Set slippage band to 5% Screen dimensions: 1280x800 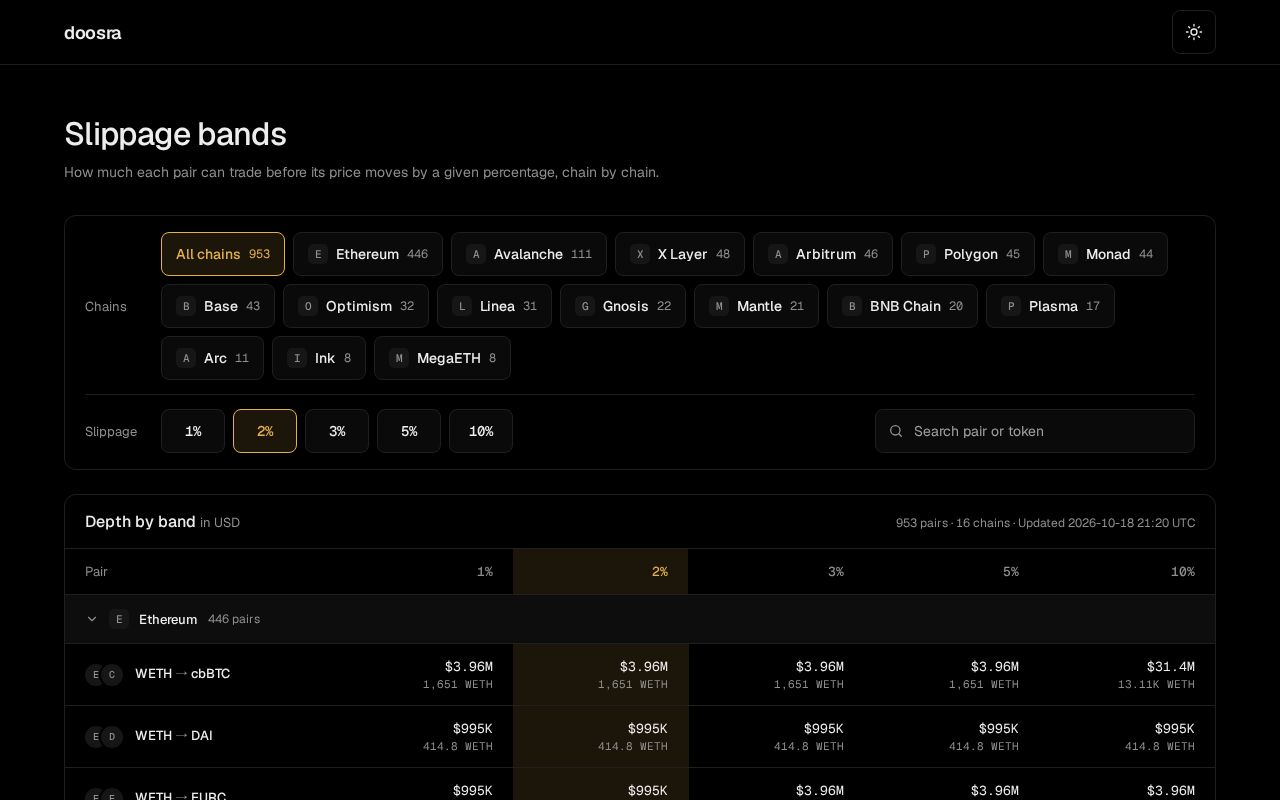[x=409, y=431]
